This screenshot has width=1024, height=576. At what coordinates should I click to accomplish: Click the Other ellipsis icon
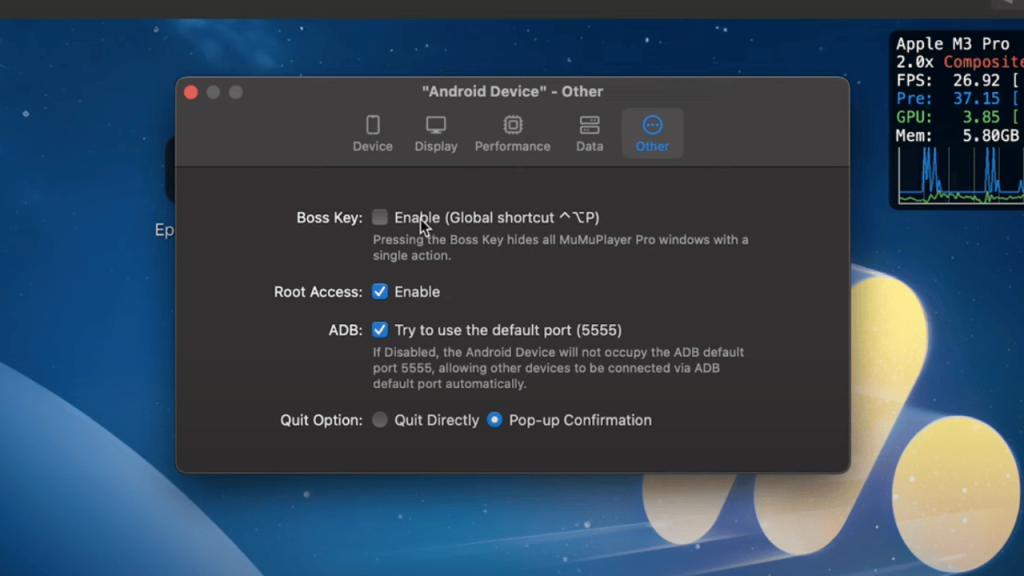pos(652,125)
